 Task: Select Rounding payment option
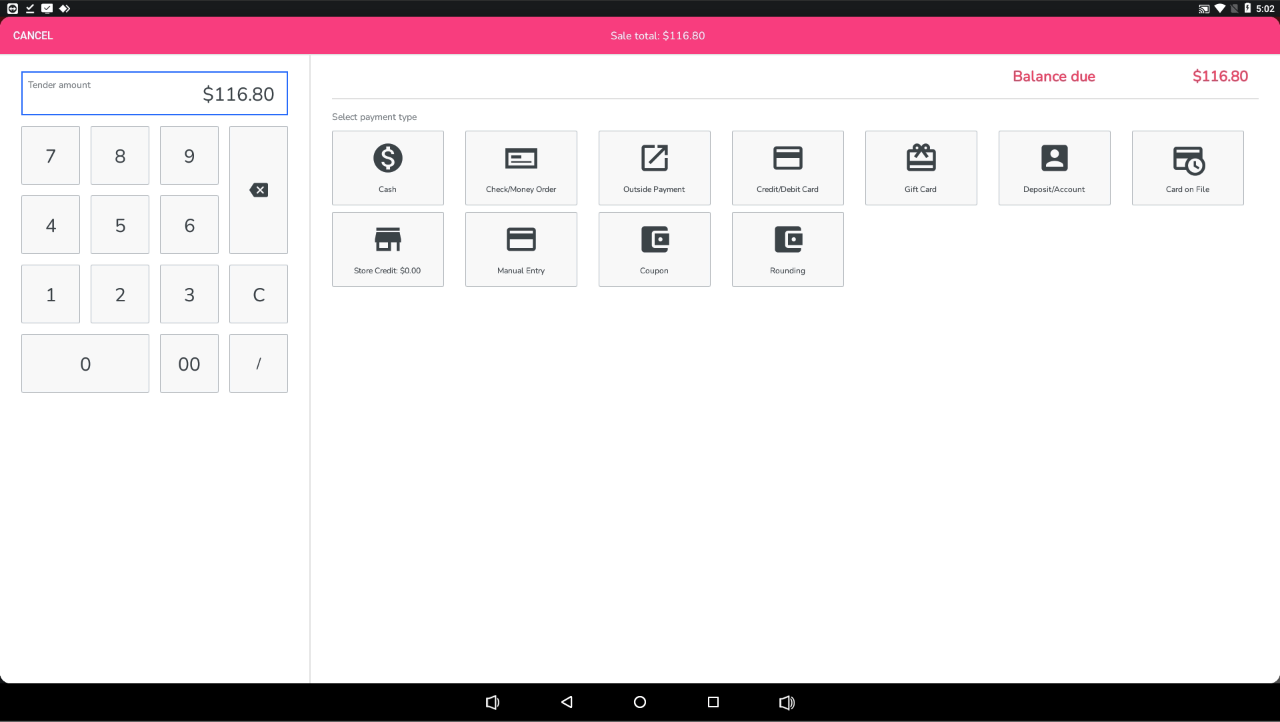pyautogui.click(x=787, y=249)
